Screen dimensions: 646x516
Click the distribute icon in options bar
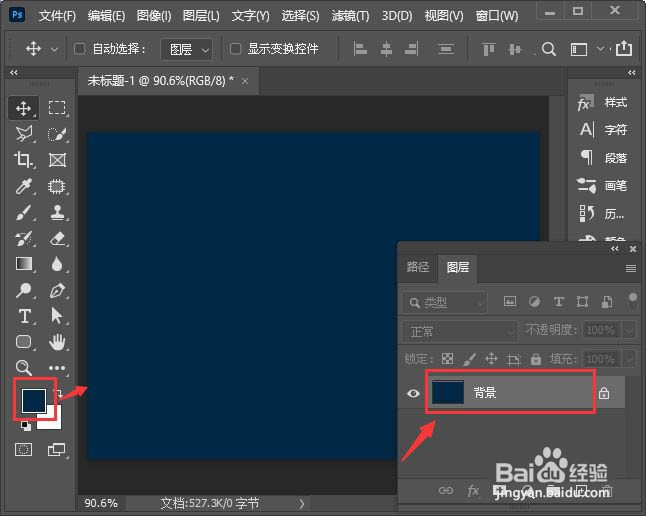click(x=445, y=49)
